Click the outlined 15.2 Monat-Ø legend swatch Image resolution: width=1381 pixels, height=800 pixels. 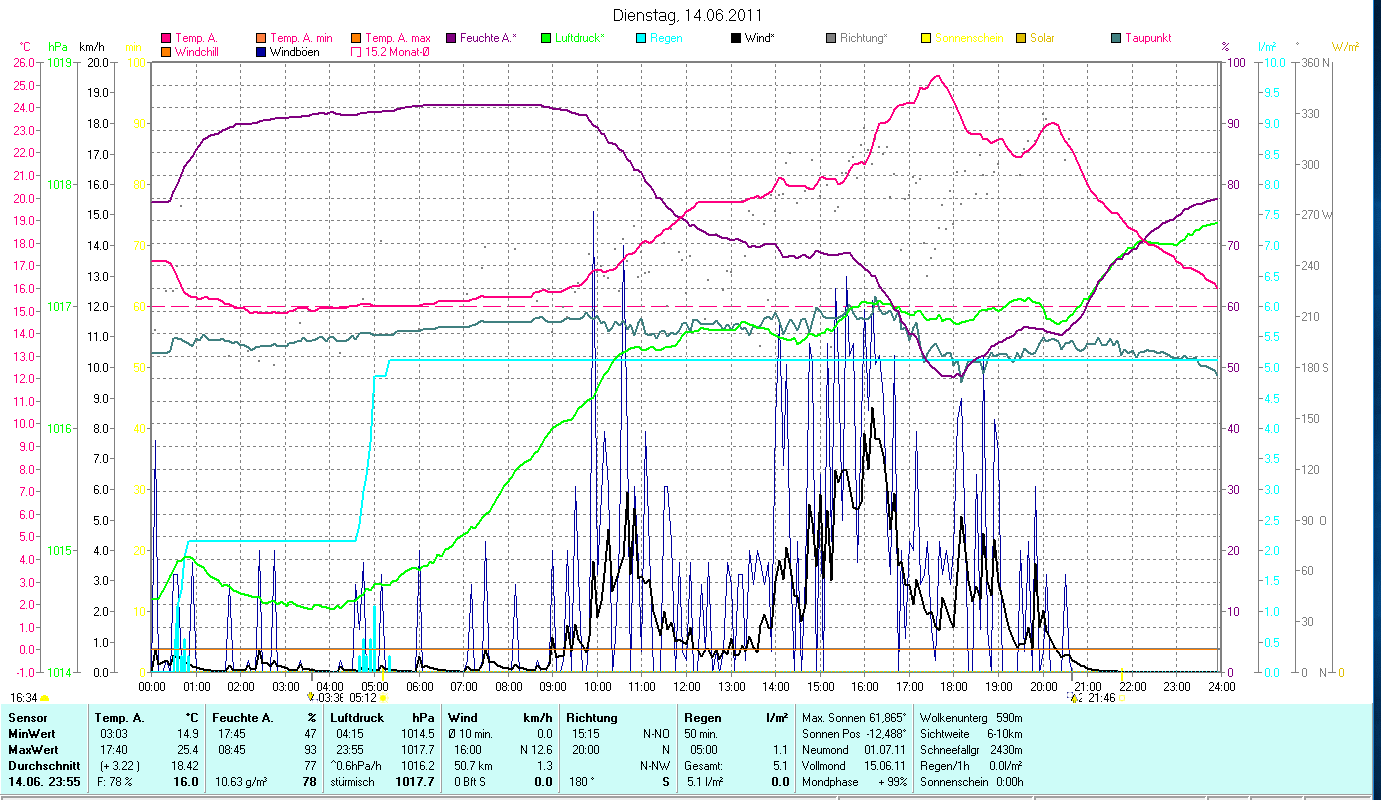point(357,52)
